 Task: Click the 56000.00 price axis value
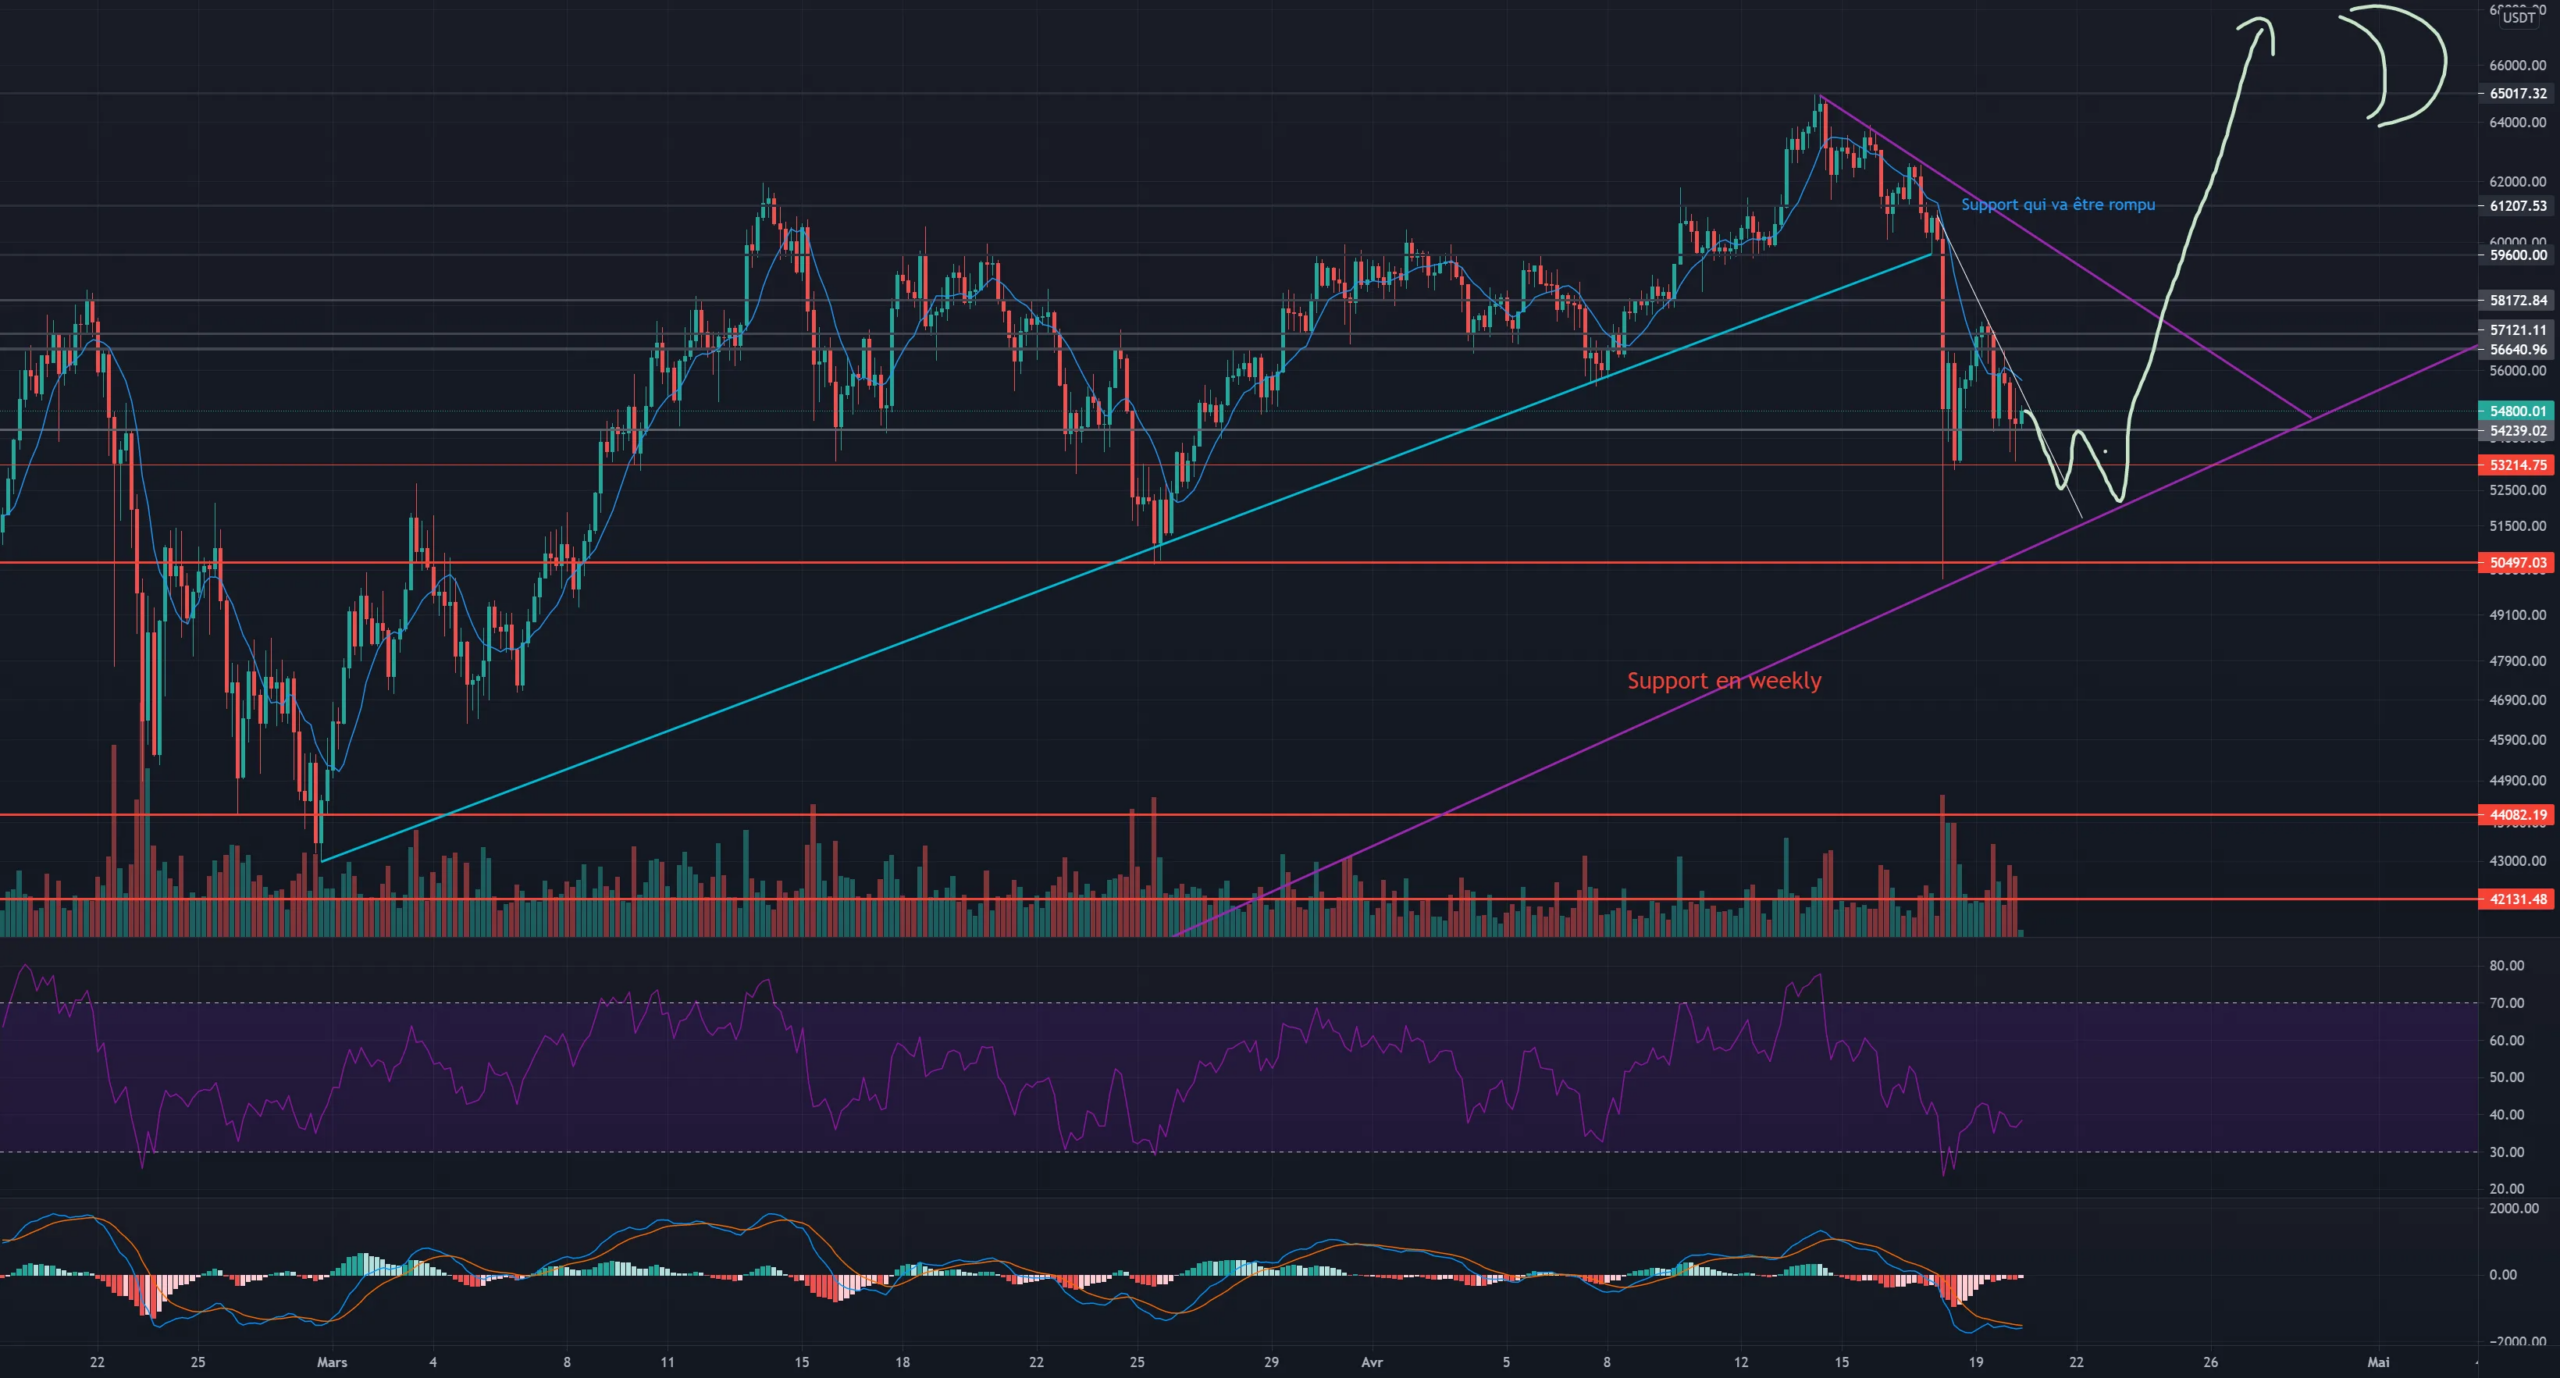(2517, 371)
